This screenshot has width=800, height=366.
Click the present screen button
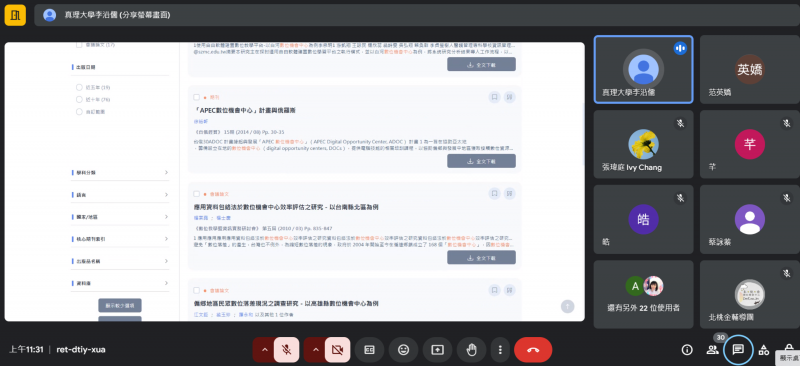click(x=437, y=350)
